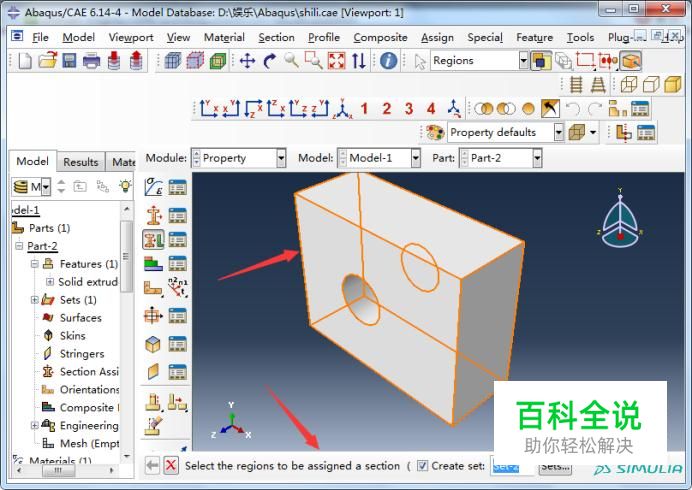Viewport: 692px width, 490px height.
Task: Click the Print icon
Action: click(x=91, y=60)
